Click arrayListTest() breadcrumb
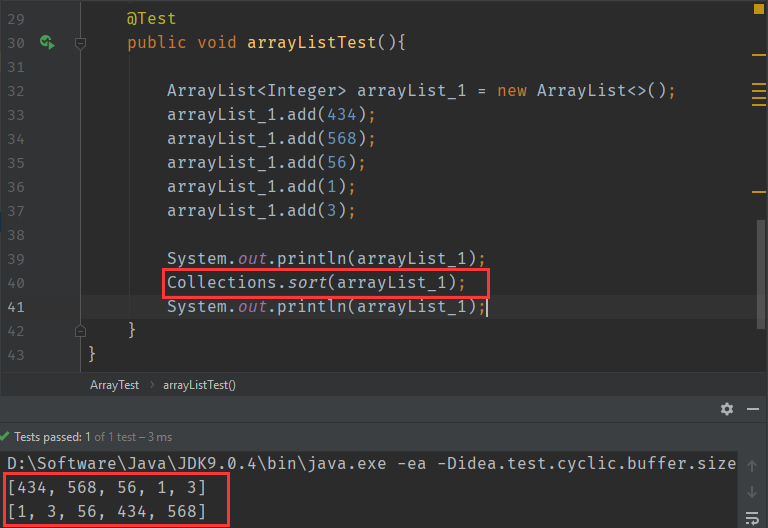768x528 pixels. [199, 385]
